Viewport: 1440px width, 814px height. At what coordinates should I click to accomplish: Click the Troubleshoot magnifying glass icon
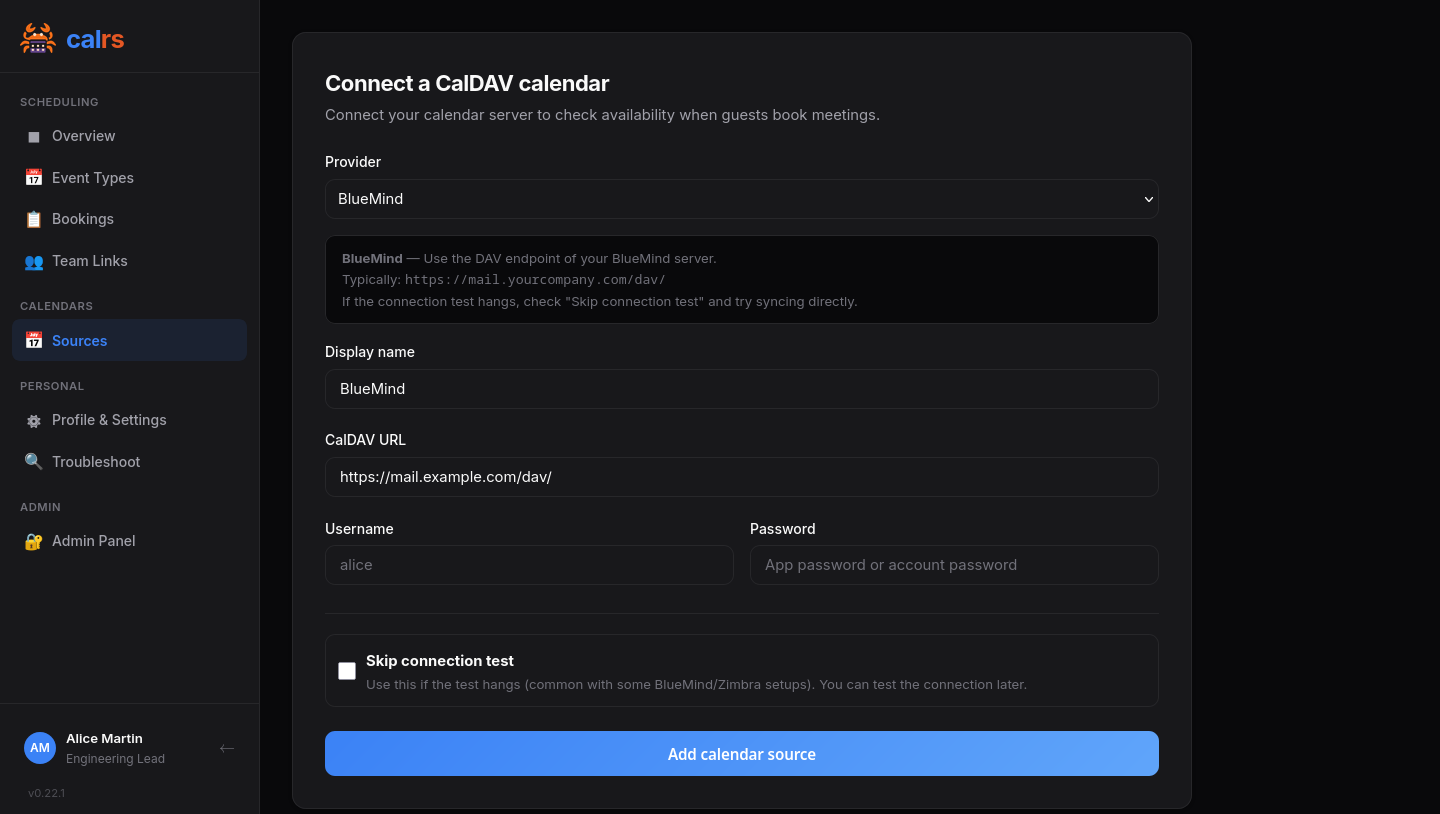click(x=33, y=461)
